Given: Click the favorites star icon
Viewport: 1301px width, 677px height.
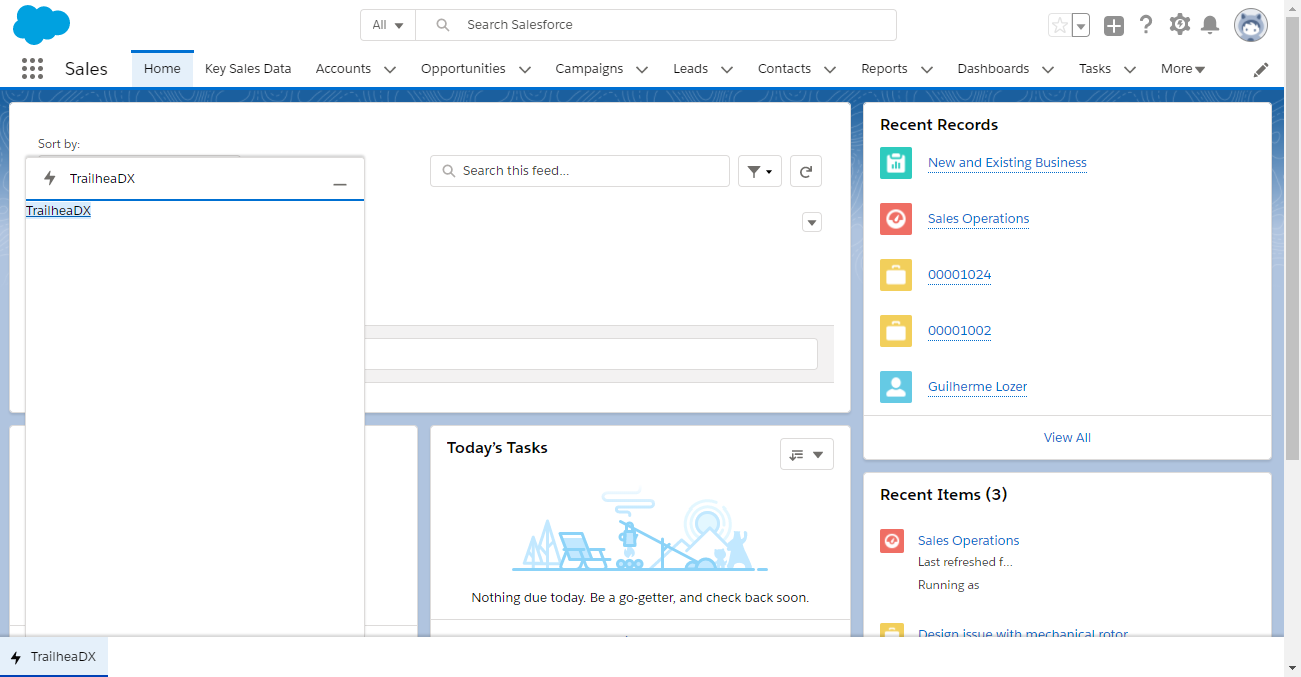Looking at the screenshot, I should [1059, 25].
